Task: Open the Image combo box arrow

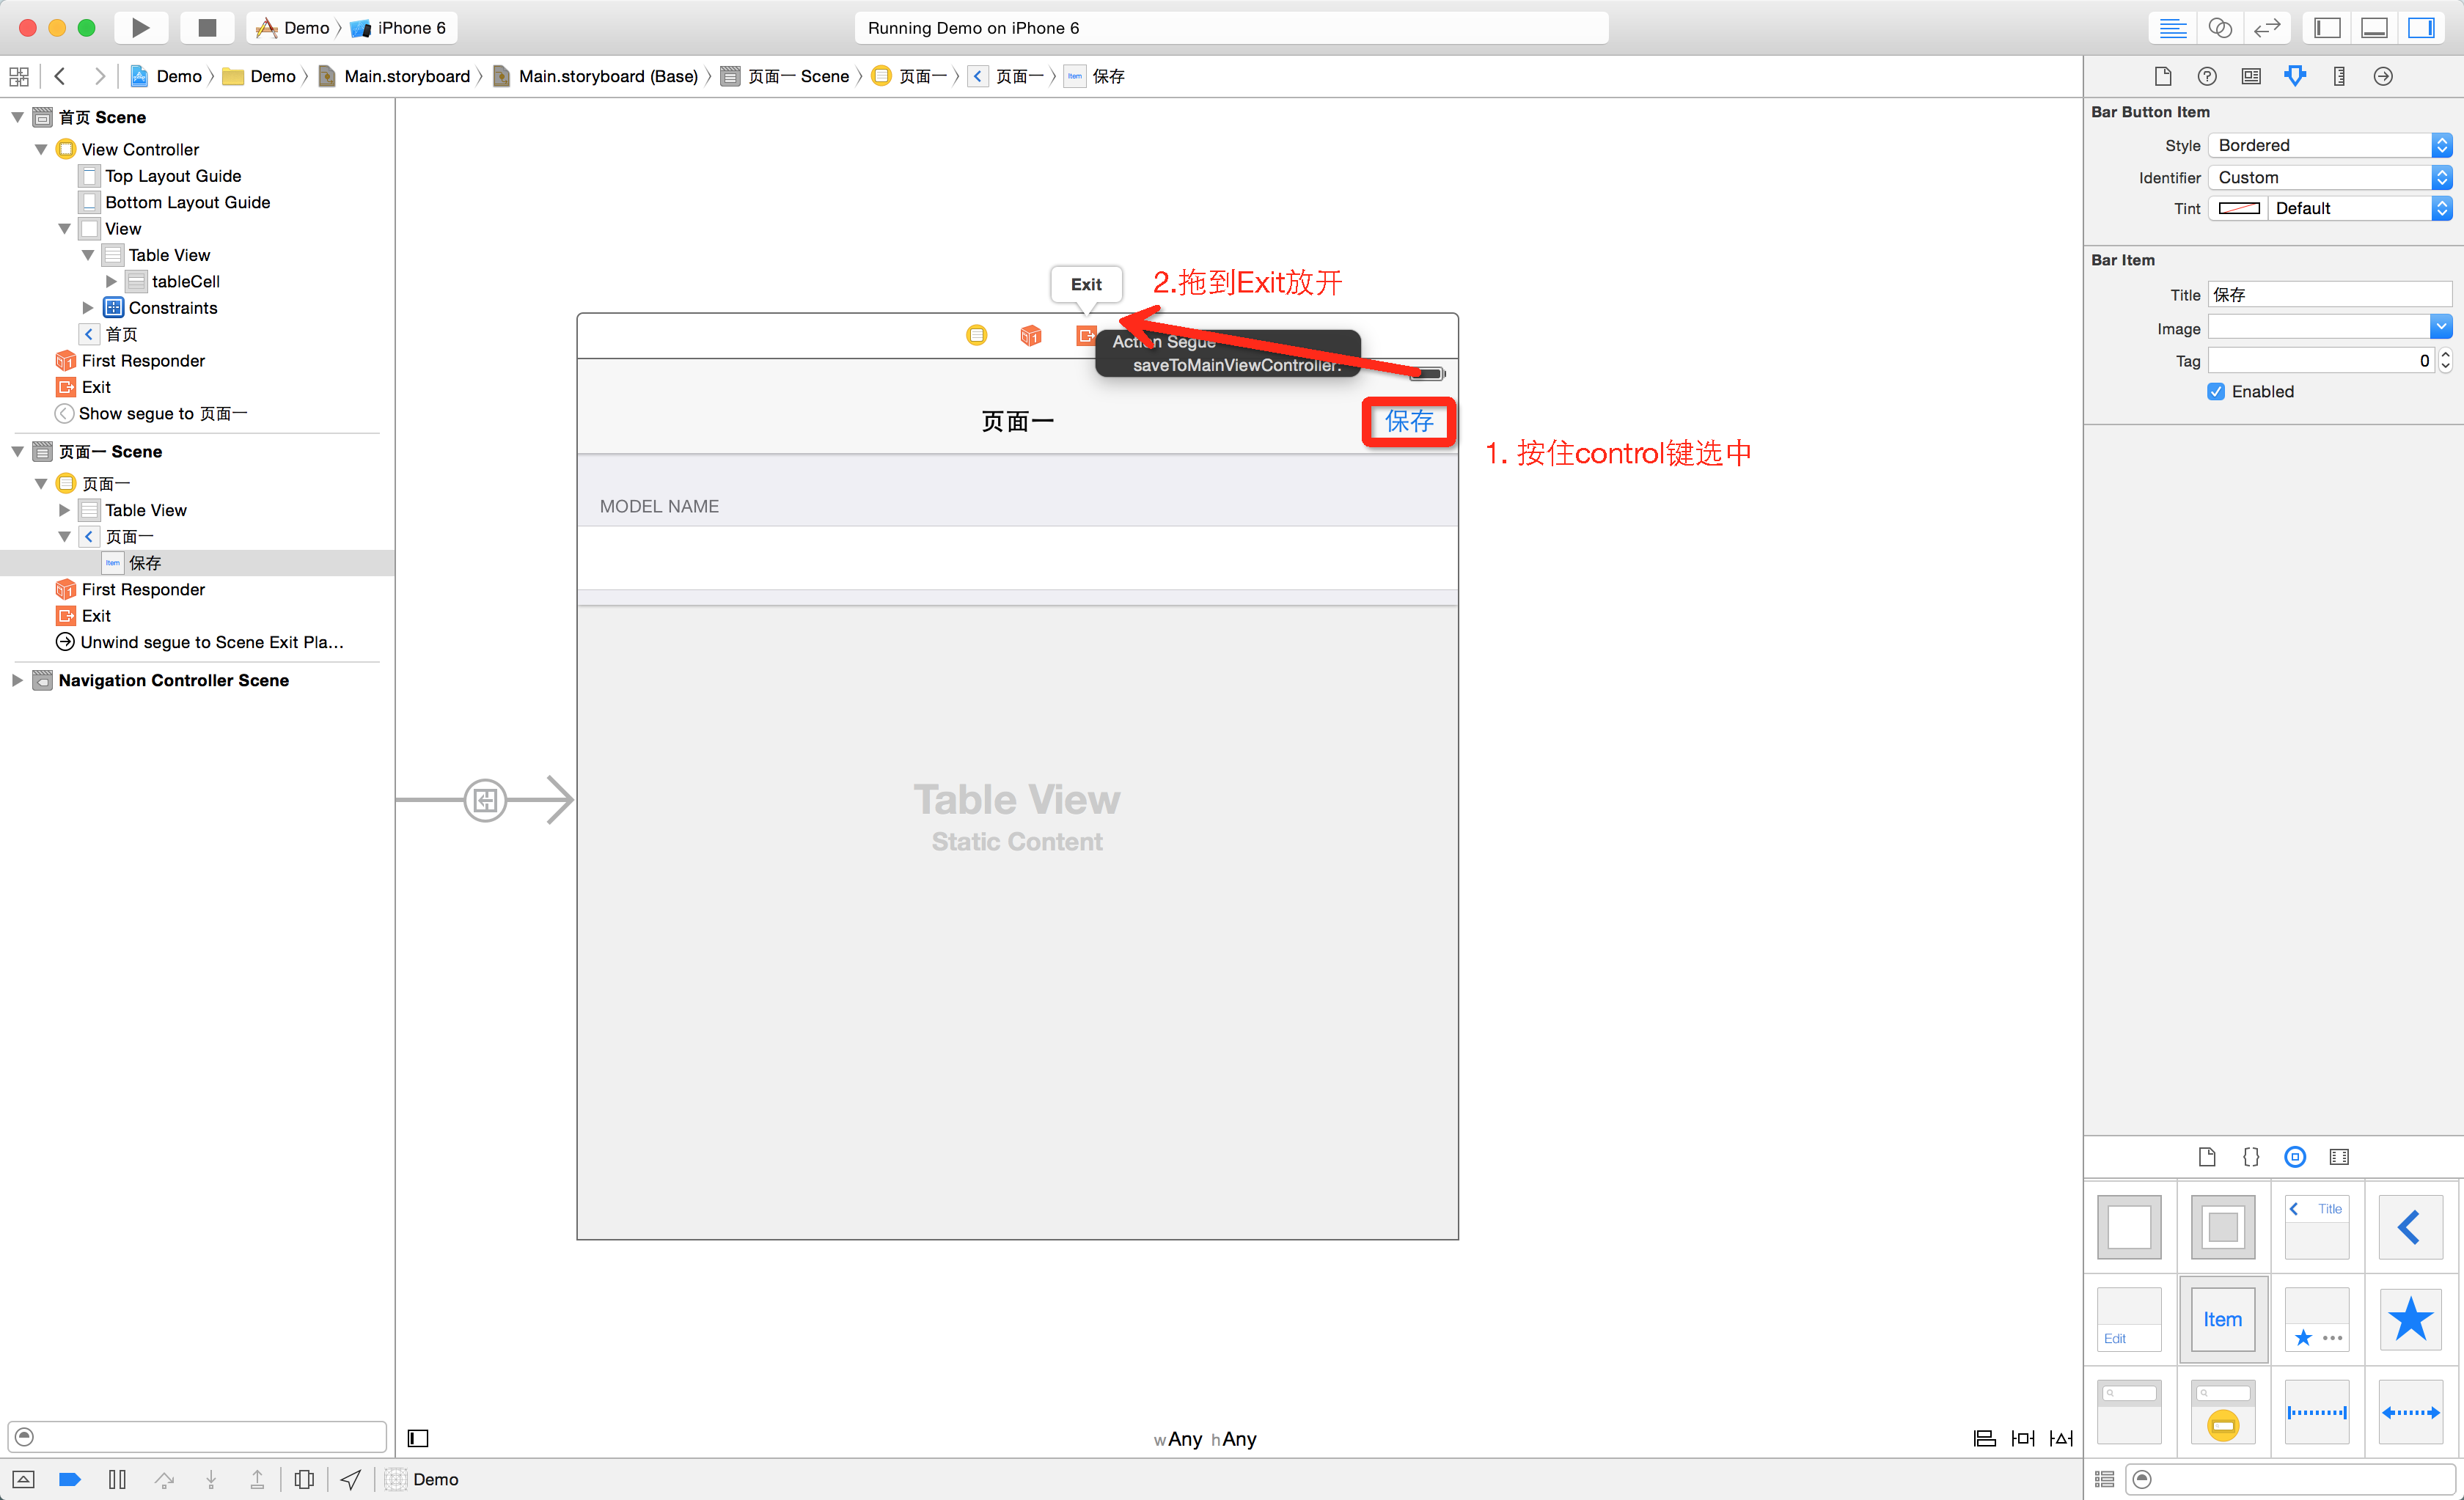Action: (2441, 327)
